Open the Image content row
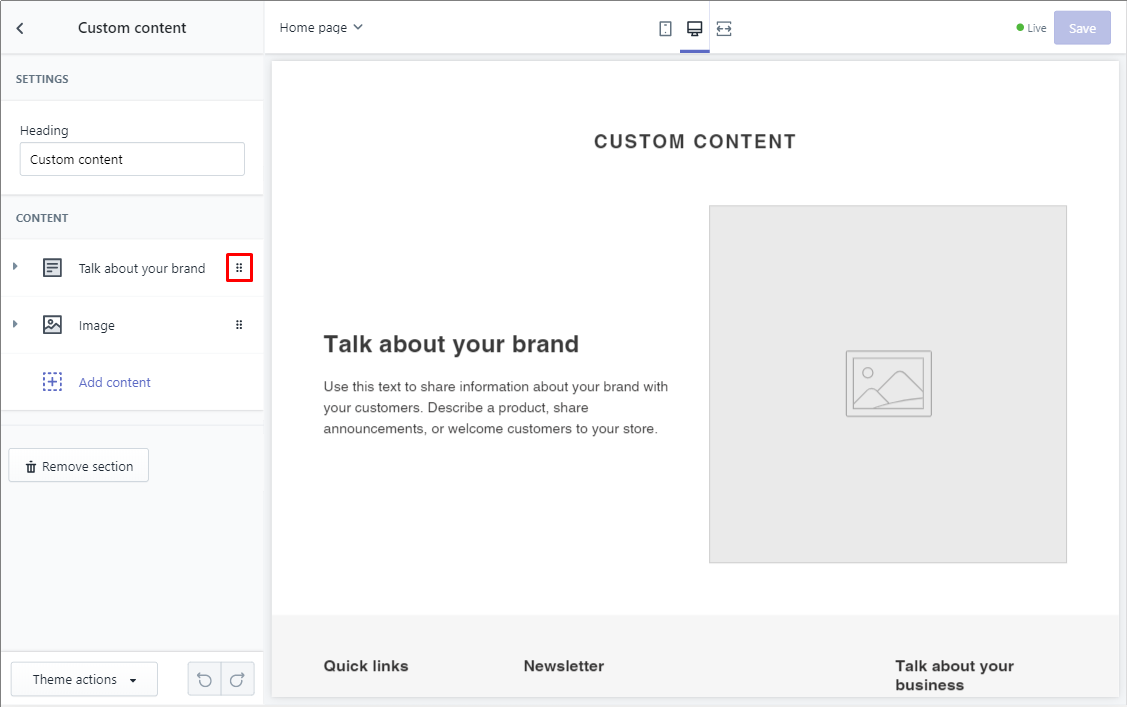Screen dimensions: 1127x707 point(132,325)
